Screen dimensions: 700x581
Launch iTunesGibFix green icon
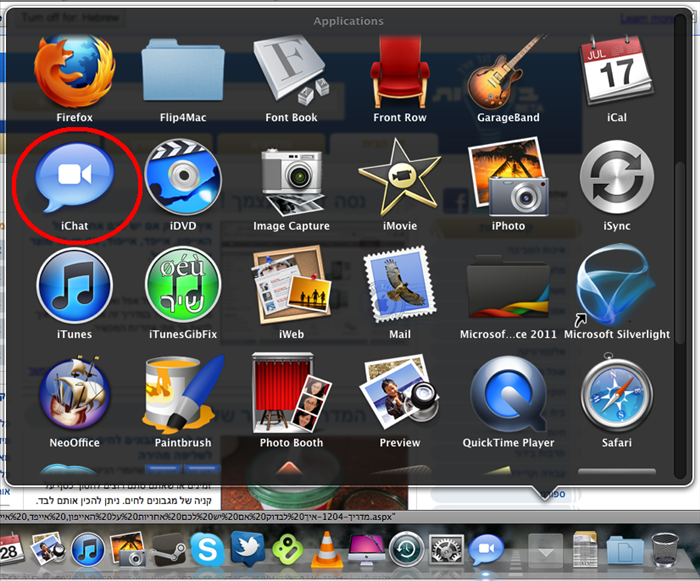pos(183,285)
